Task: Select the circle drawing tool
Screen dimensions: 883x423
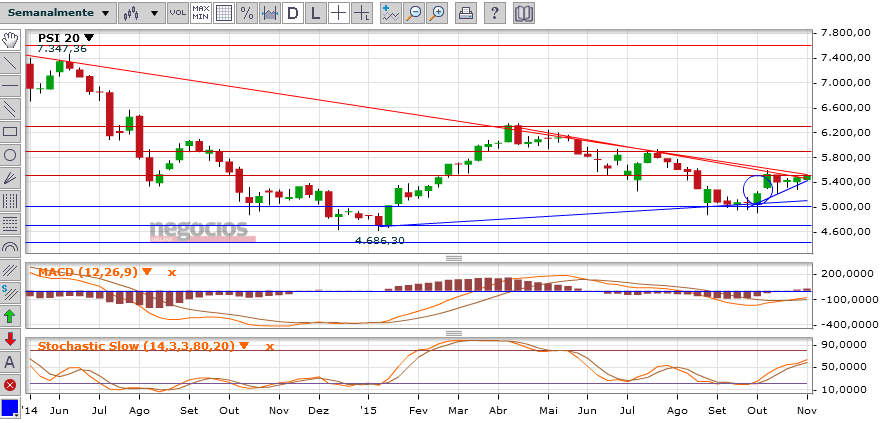Action: click(x=10, y=155)
